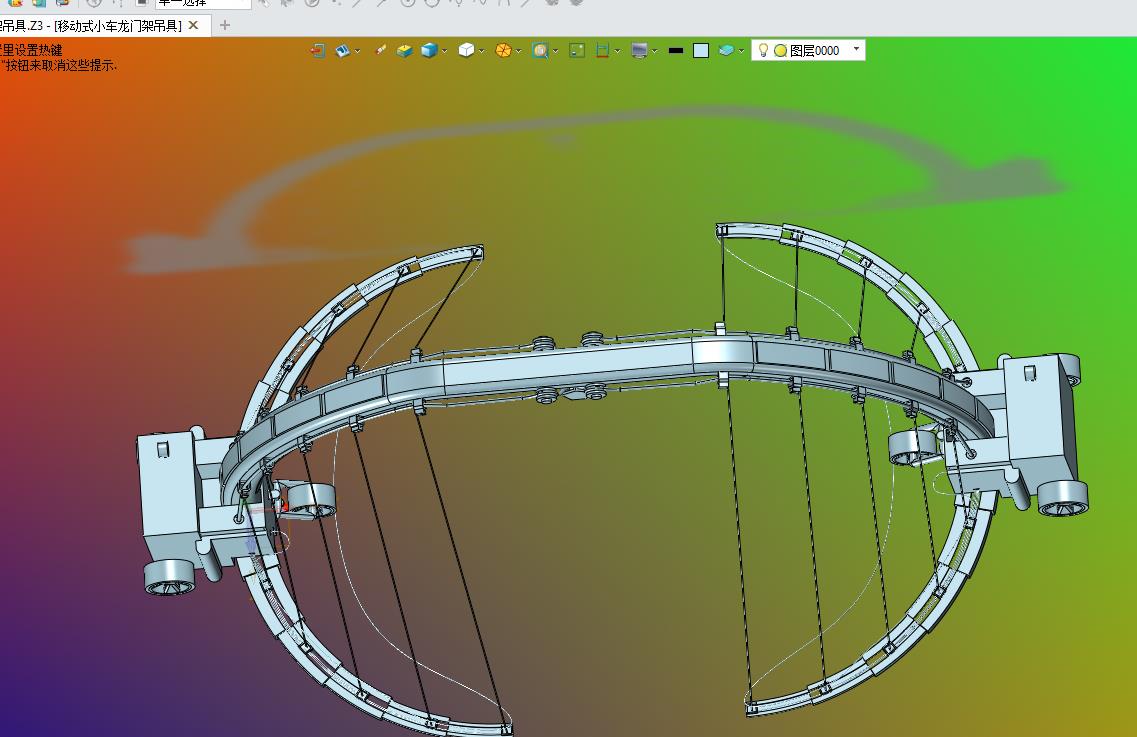Click the teal stacked layers icon
The width and height of the screenshot is (1137, 737).
pos(726,50)
